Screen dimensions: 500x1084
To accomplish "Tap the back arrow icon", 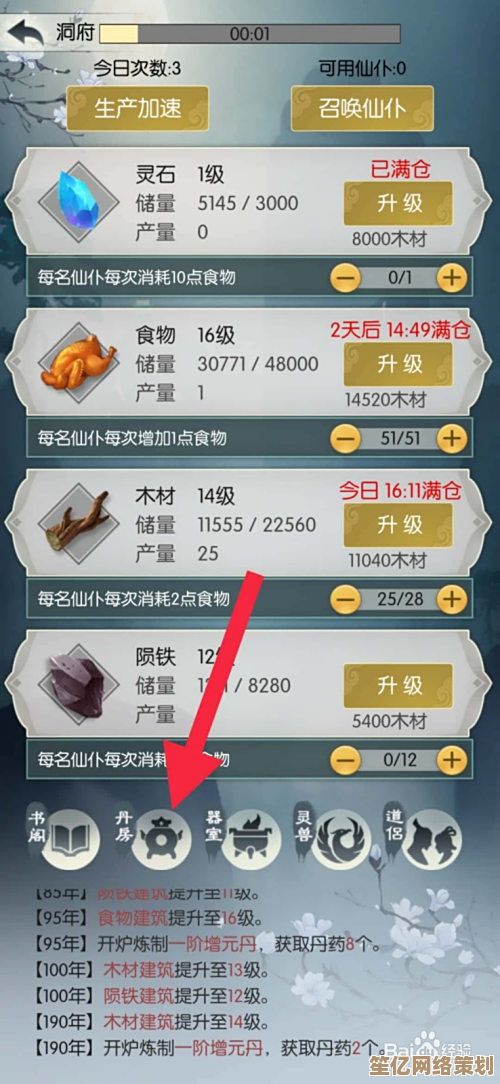I will (x=26, y=32).
